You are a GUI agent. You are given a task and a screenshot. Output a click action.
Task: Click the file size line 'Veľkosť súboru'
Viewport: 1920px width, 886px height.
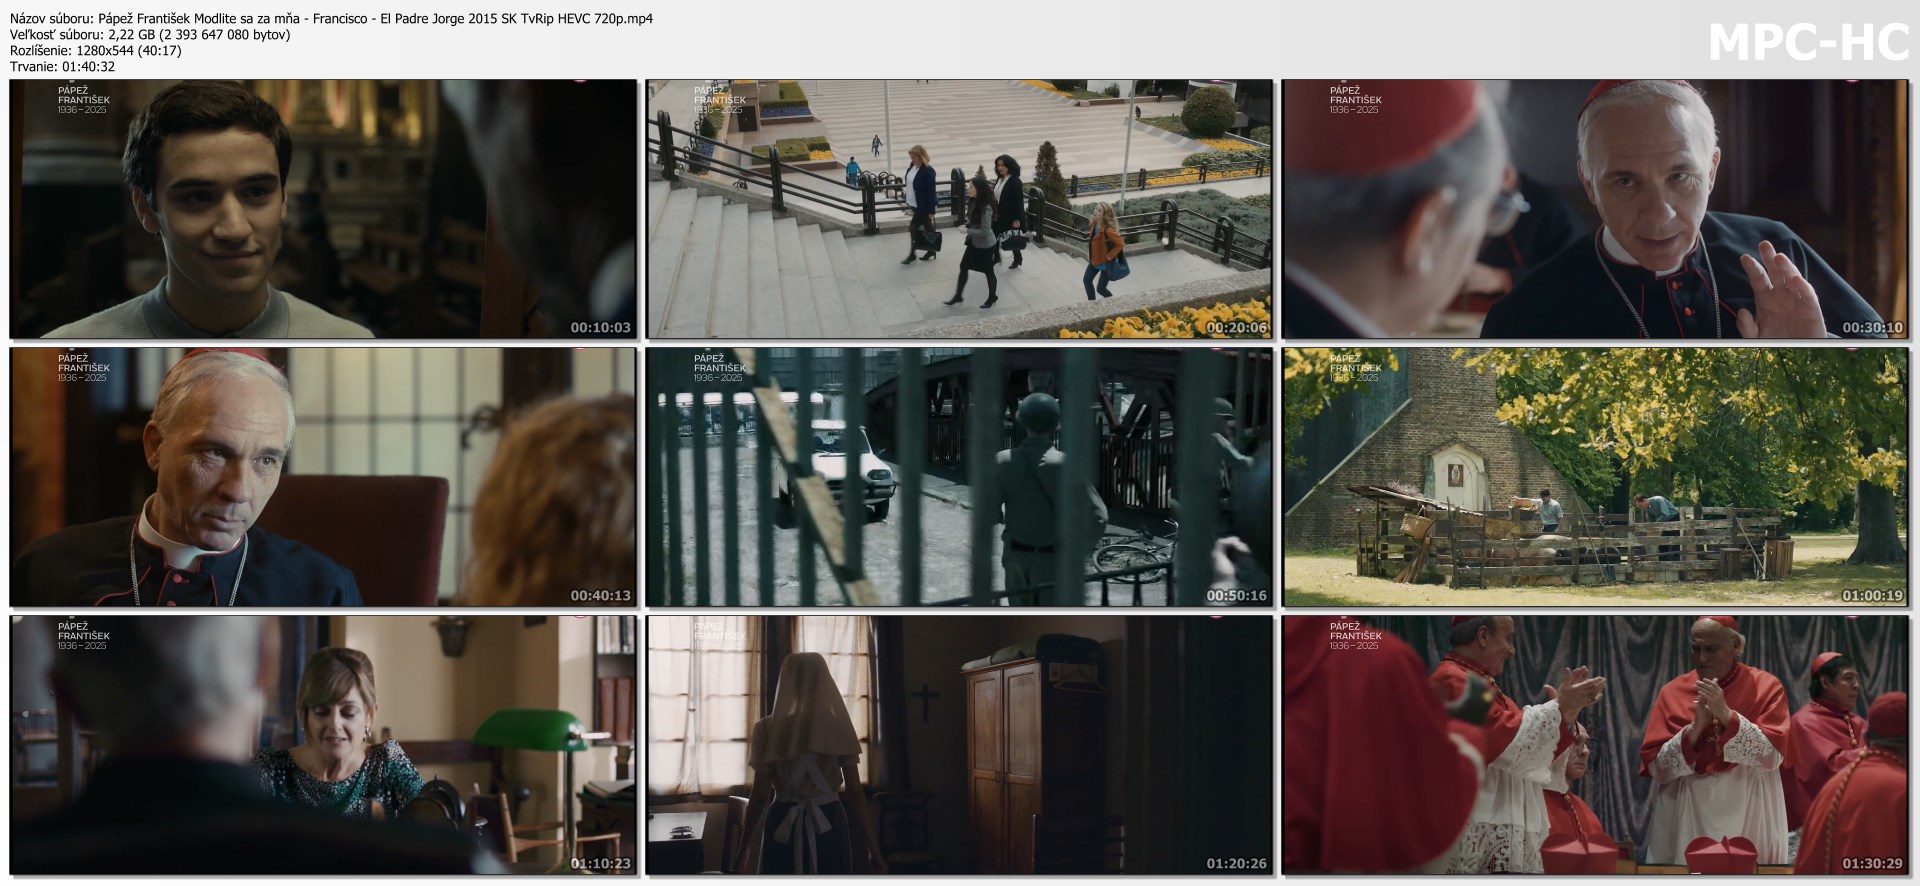150,34
